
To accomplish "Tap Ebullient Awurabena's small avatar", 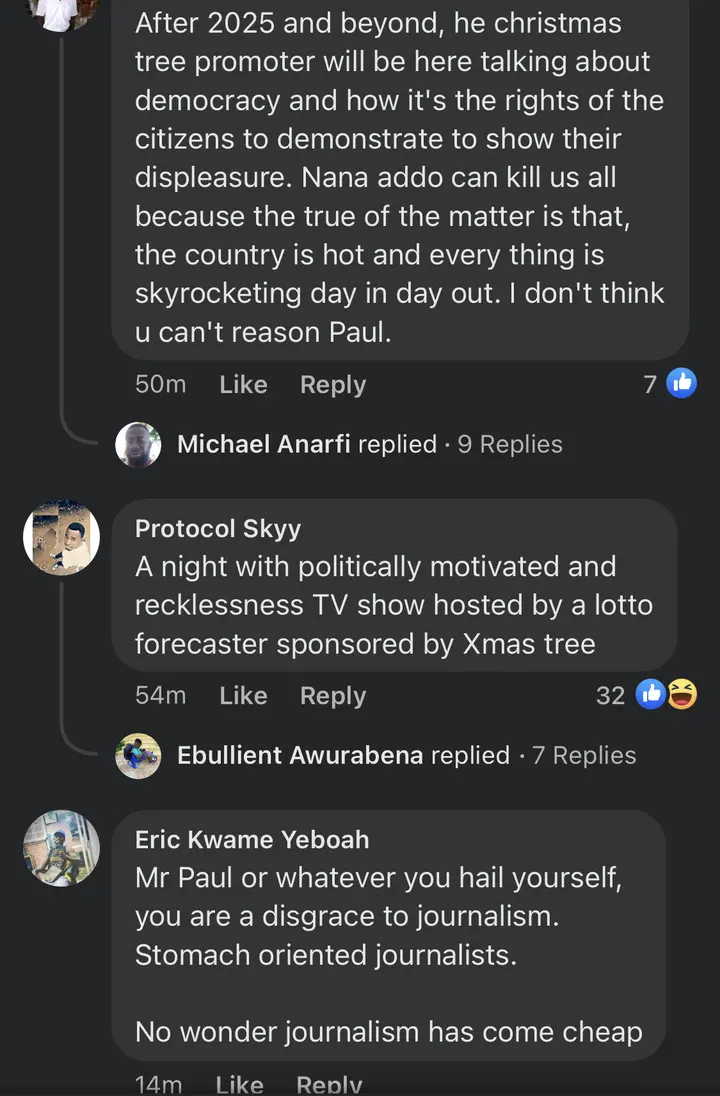I will click(138, 755).
